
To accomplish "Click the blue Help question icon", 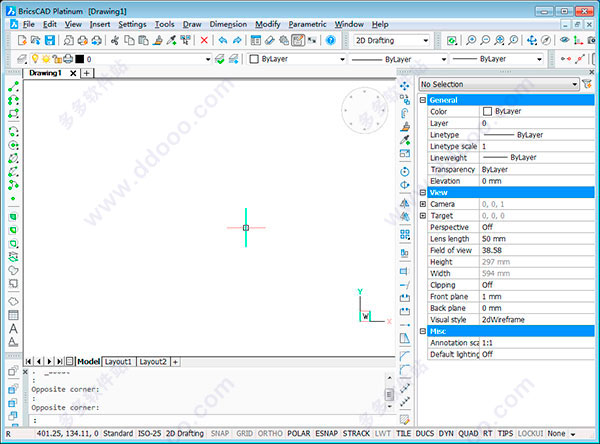I will click(x=331, y=40).
